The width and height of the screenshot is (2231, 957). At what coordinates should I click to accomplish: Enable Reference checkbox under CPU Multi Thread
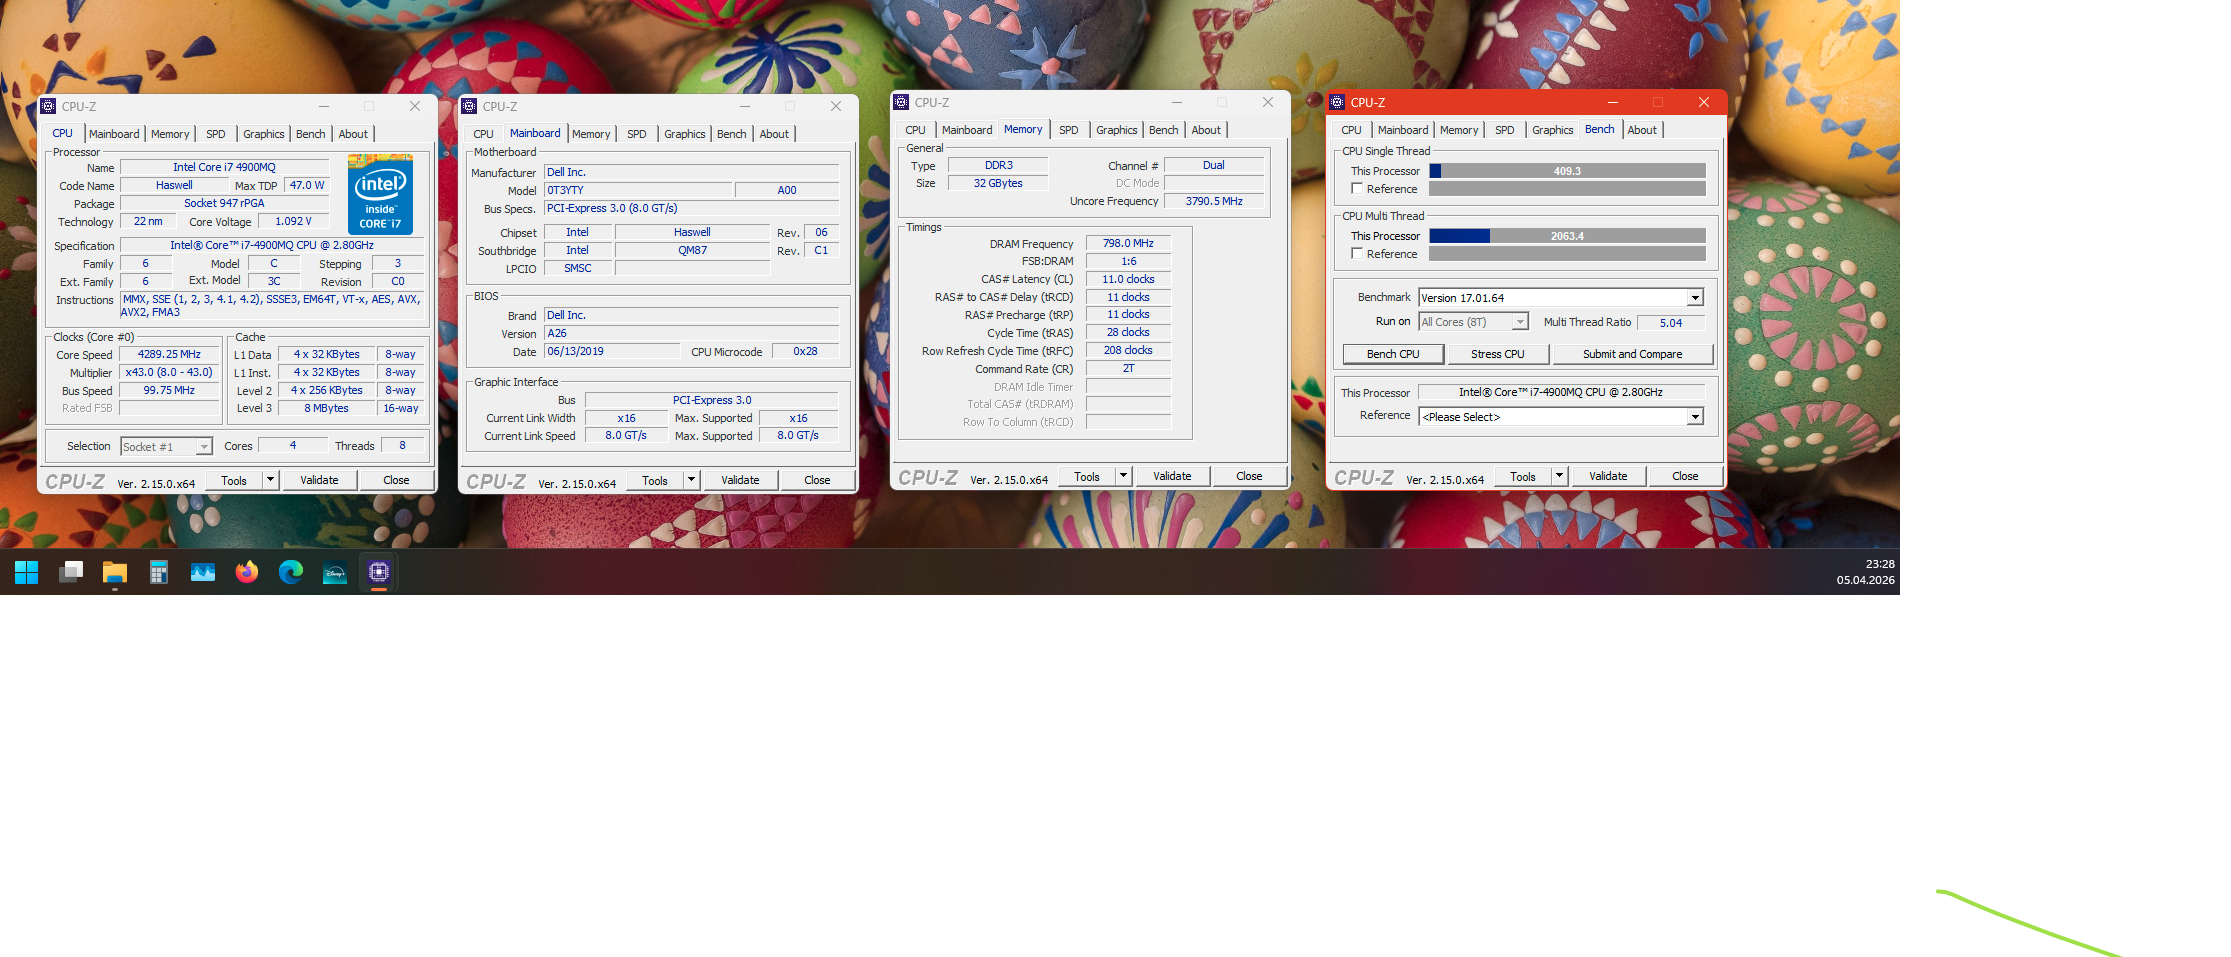point(1357,254)
